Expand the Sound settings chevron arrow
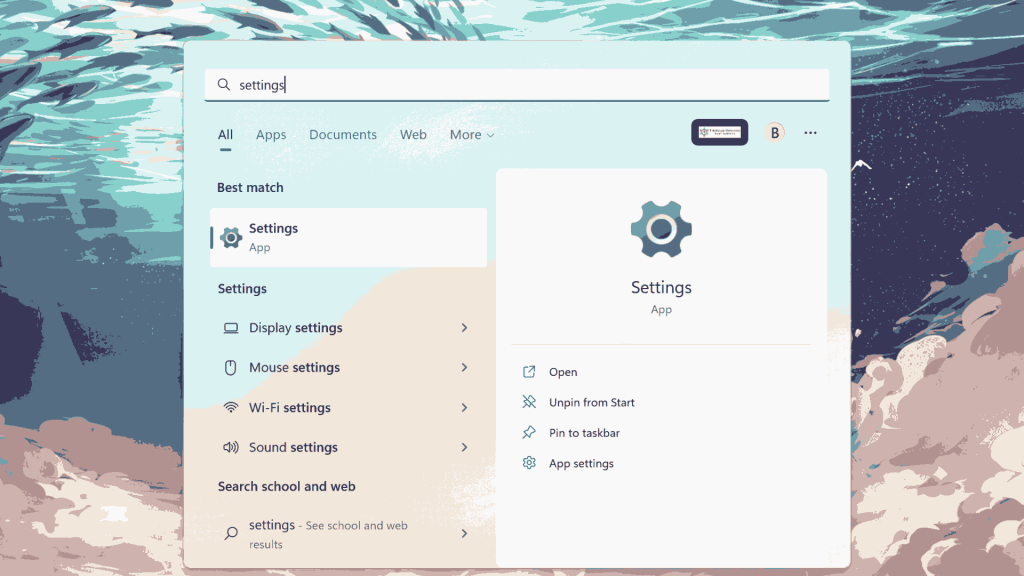 [x=464, y=447]
